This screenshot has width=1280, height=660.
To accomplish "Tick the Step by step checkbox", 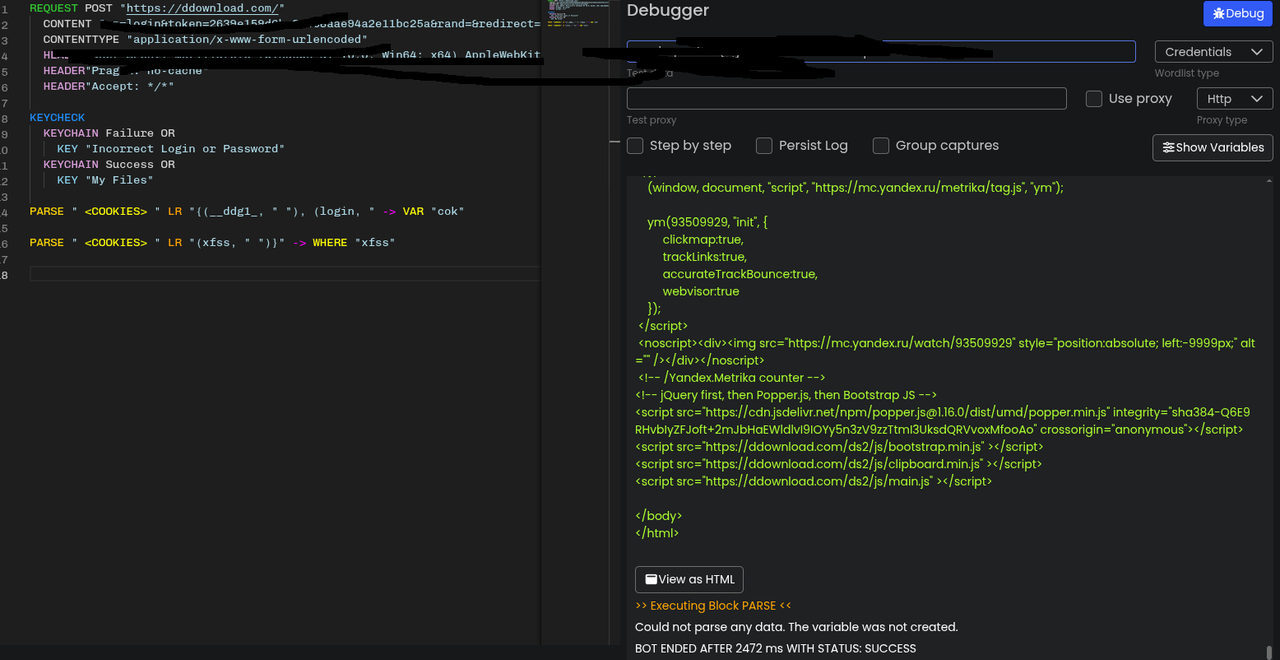I will tap(635, 146).
